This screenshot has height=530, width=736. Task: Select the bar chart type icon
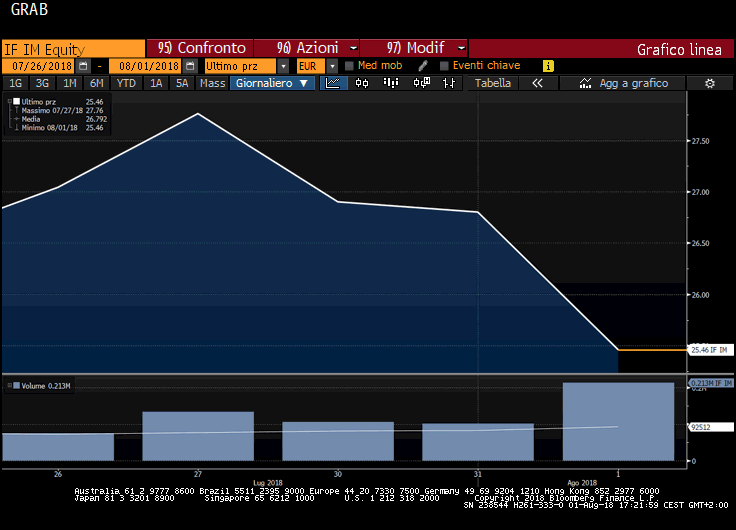391,83
